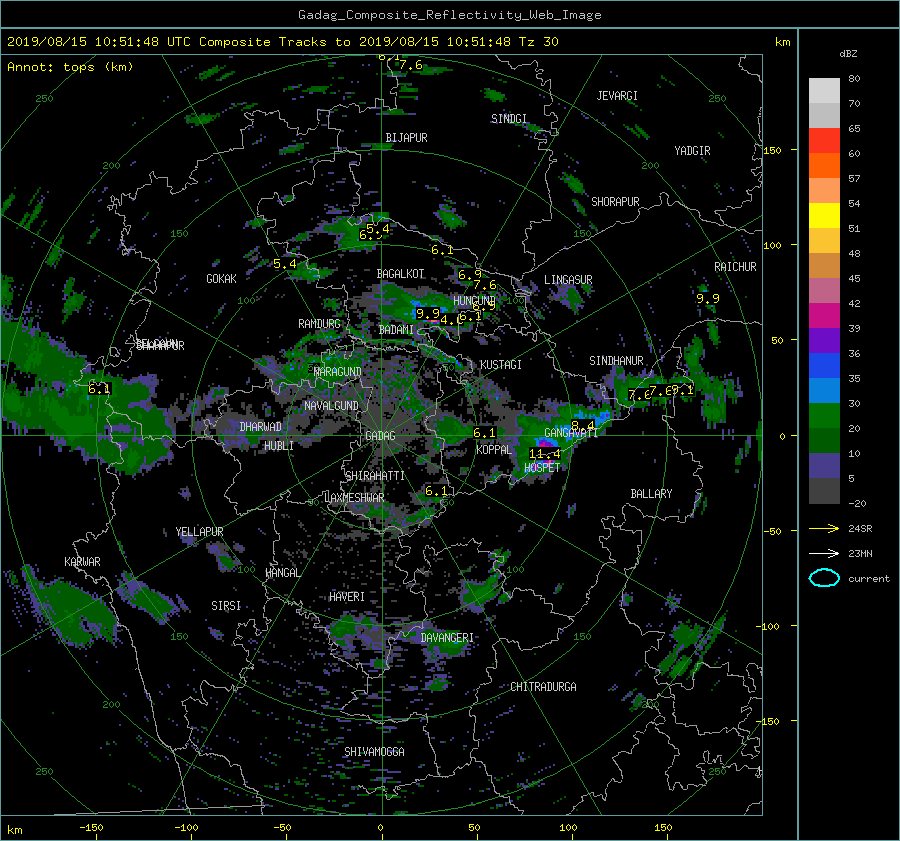
Task: Click the SHIVAMOGGA city label
Action: coord(374,751)
